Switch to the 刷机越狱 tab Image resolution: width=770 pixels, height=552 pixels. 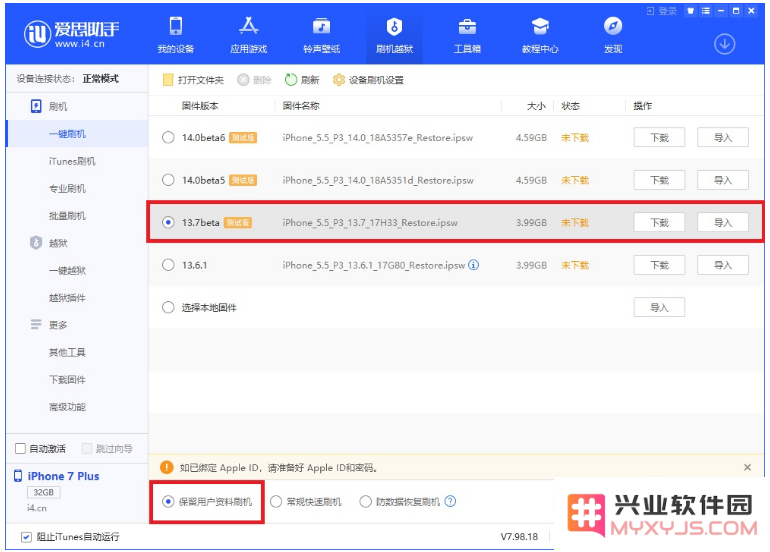point(394,34)
